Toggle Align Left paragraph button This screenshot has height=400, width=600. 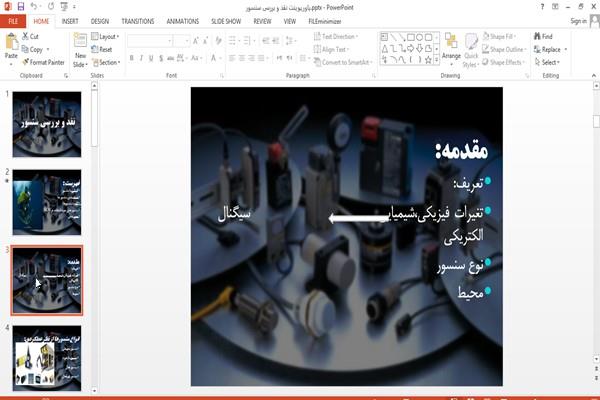pyautogui.click(x=232, y=58)
